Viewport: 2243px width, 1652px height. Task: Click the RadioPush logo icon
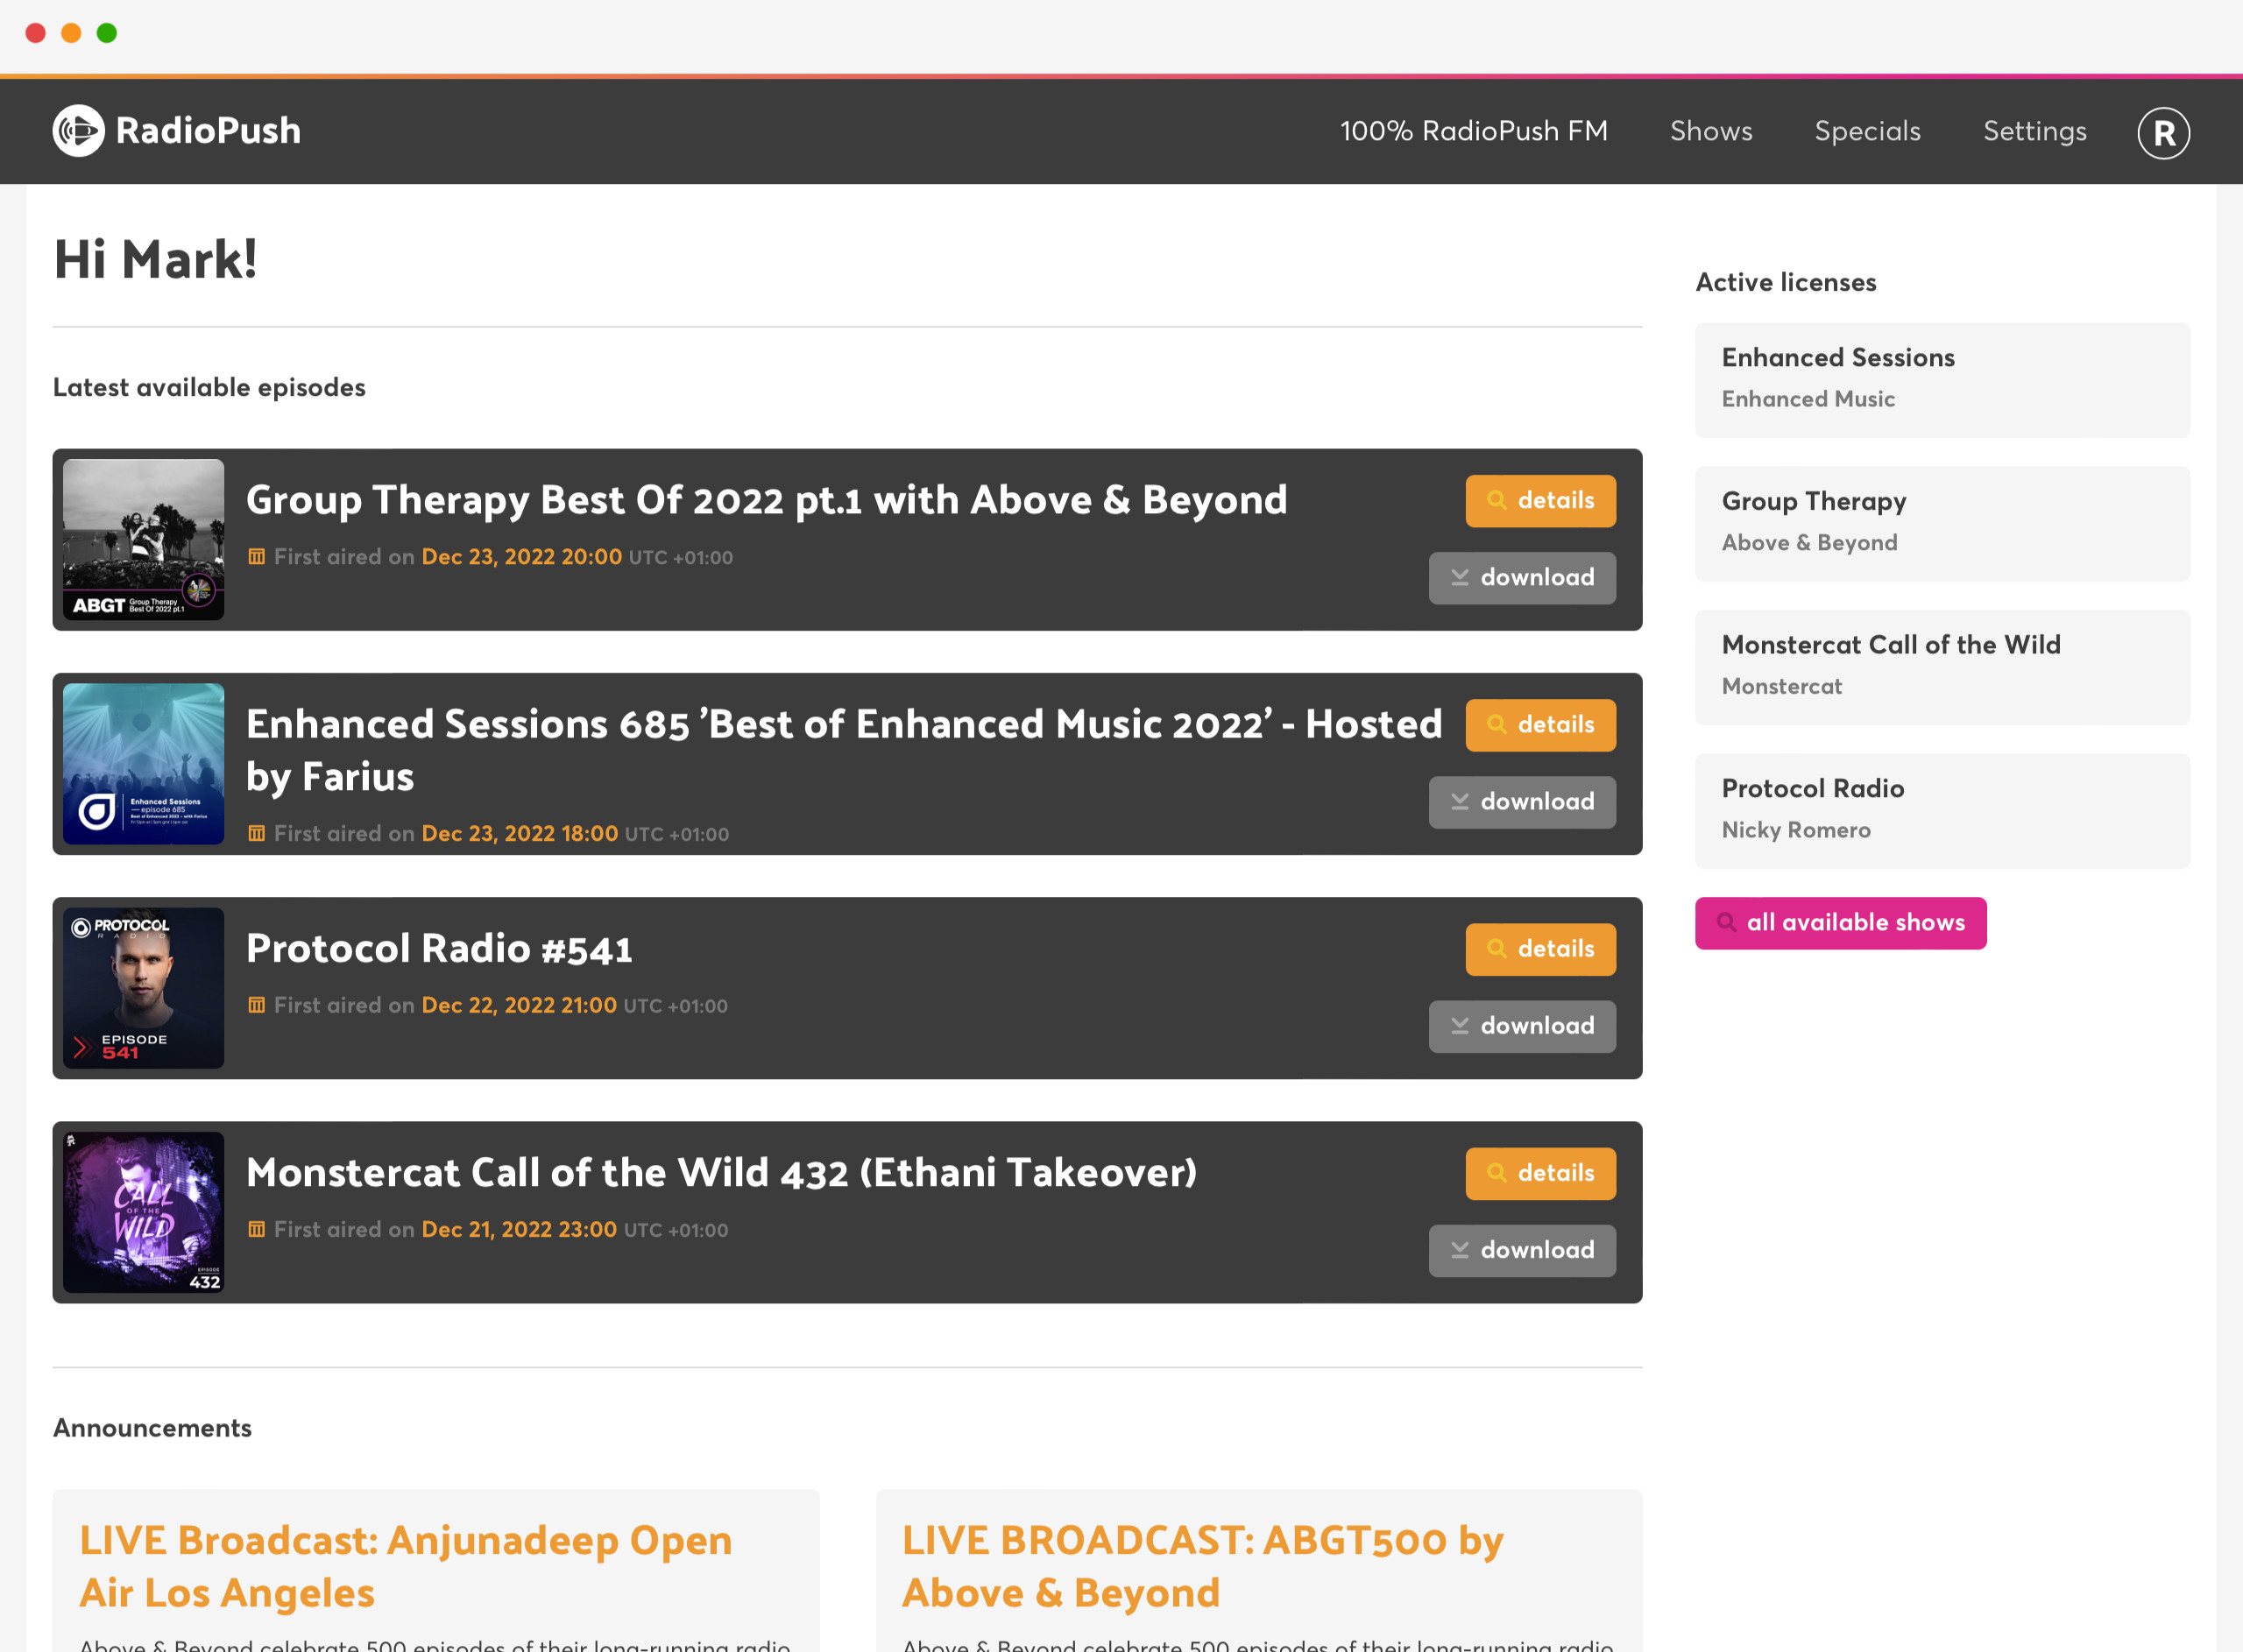coord(78,131)
